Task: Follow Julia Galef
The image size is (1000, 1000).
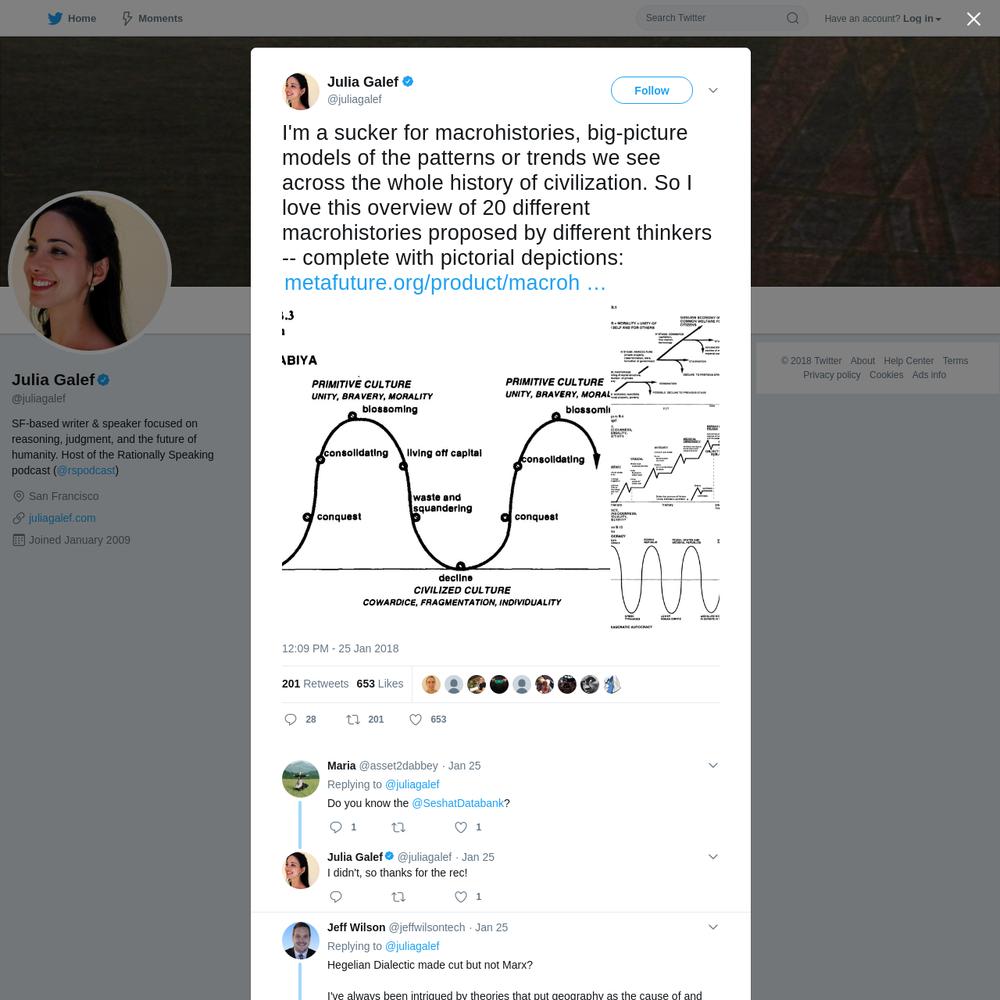Action: click(651, 90)
